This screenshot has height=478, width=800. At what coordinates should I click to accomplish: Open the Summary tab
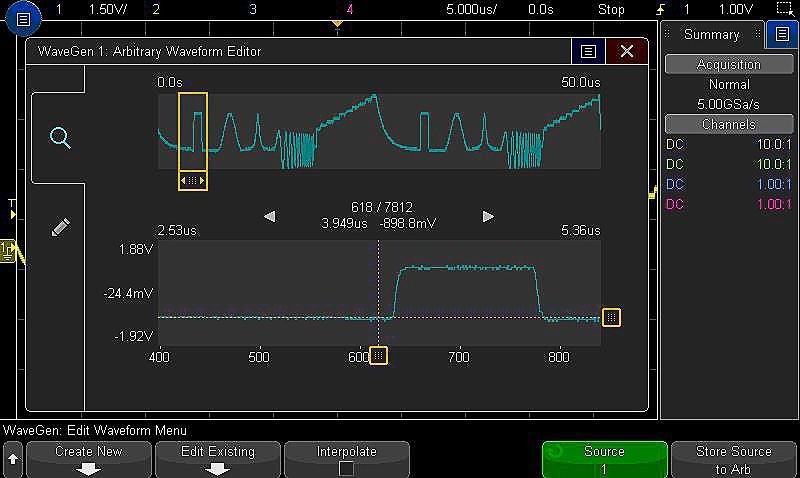[712, 34]
